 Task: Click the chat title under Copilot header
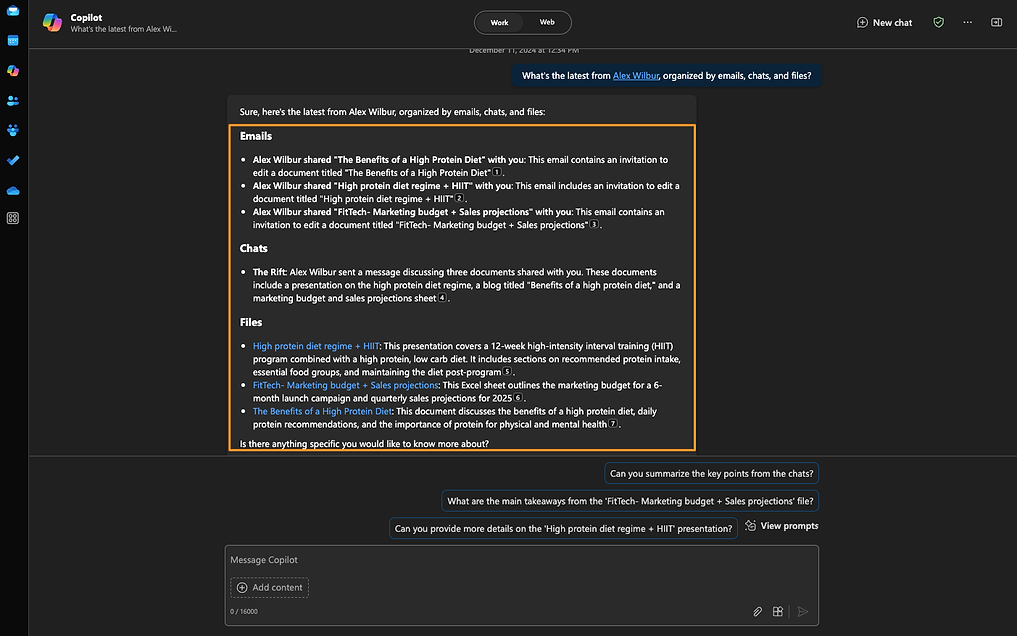(123, 29)
